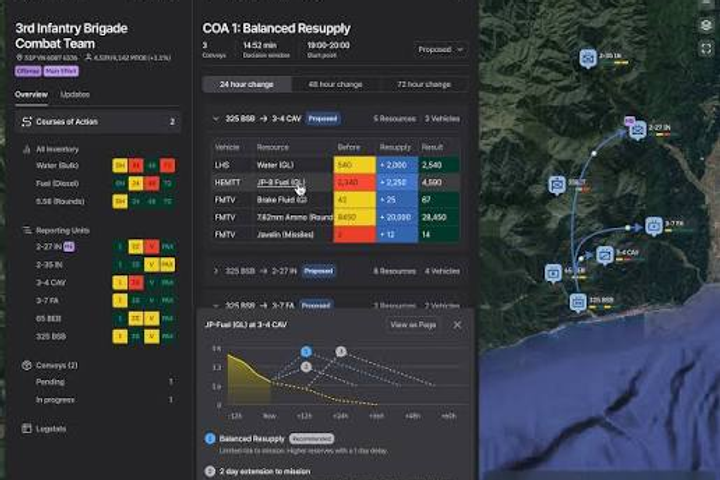Click the Logstats icon in sidebar

coord(27,429)
